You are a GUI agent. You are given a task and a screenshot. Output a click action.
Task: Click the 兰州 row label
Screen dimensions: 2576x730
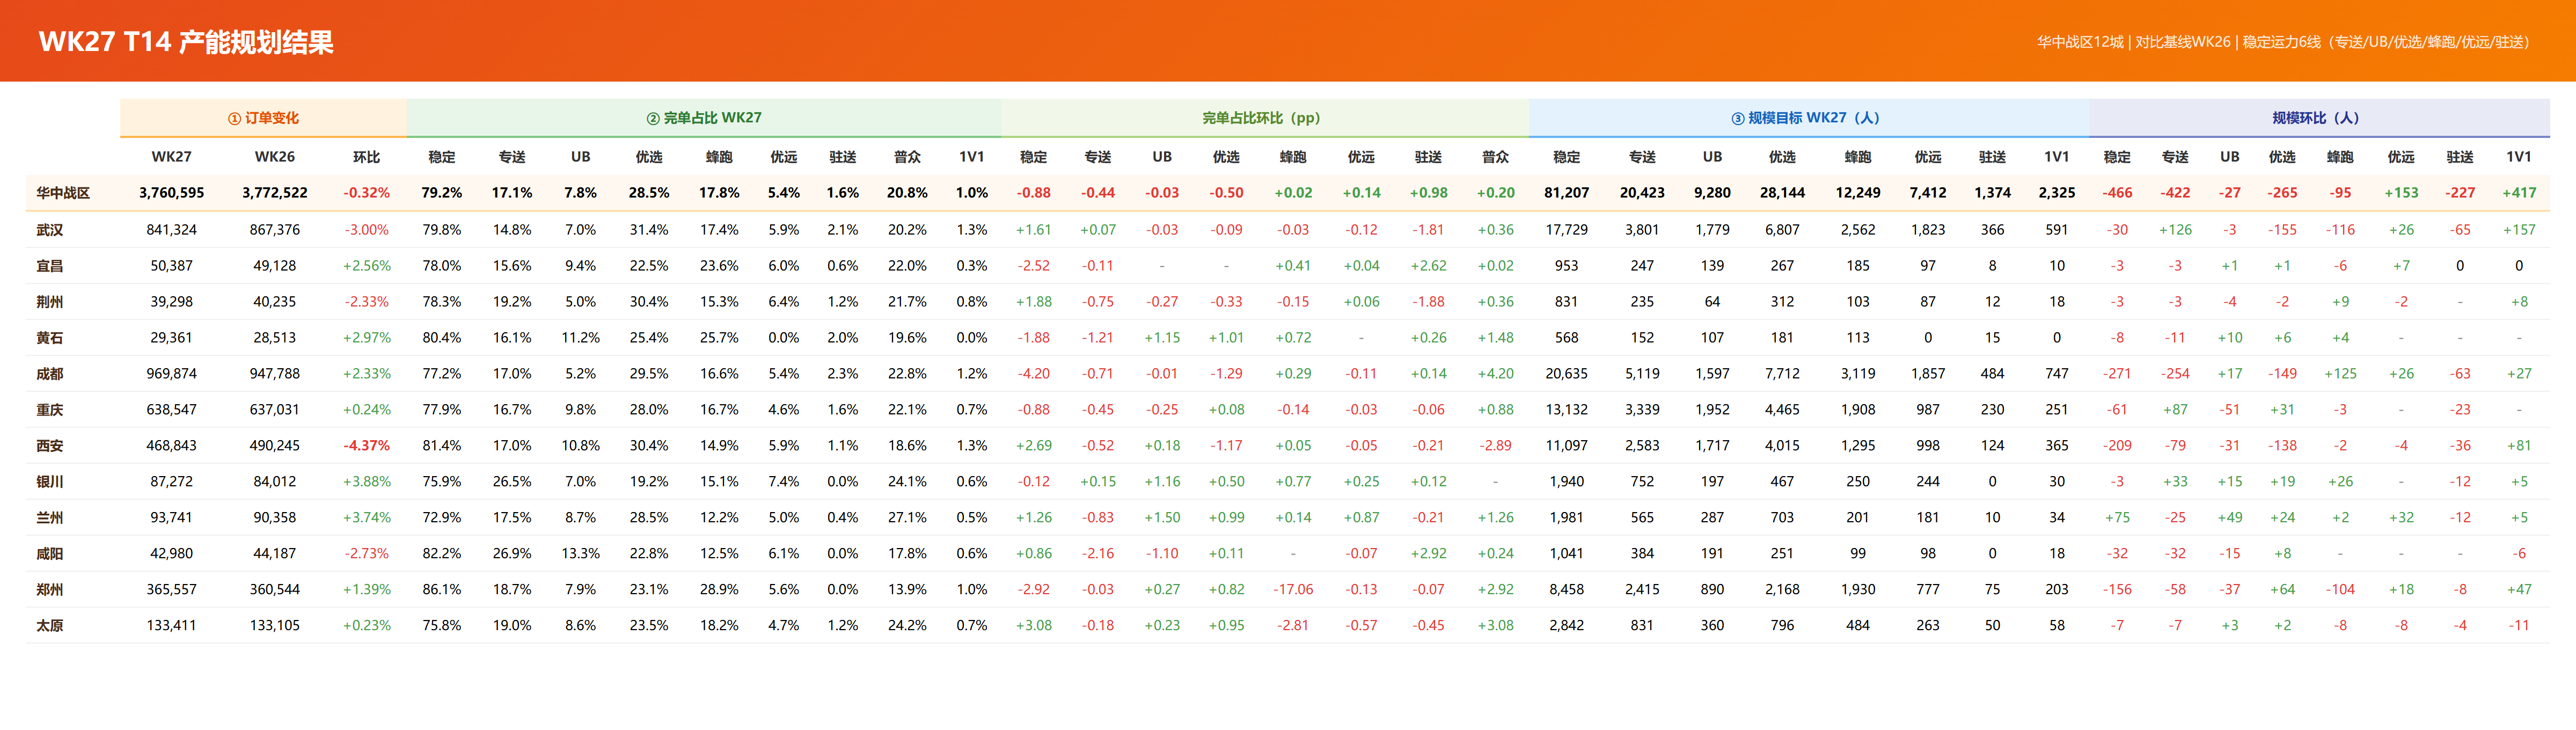coord(50,518)
